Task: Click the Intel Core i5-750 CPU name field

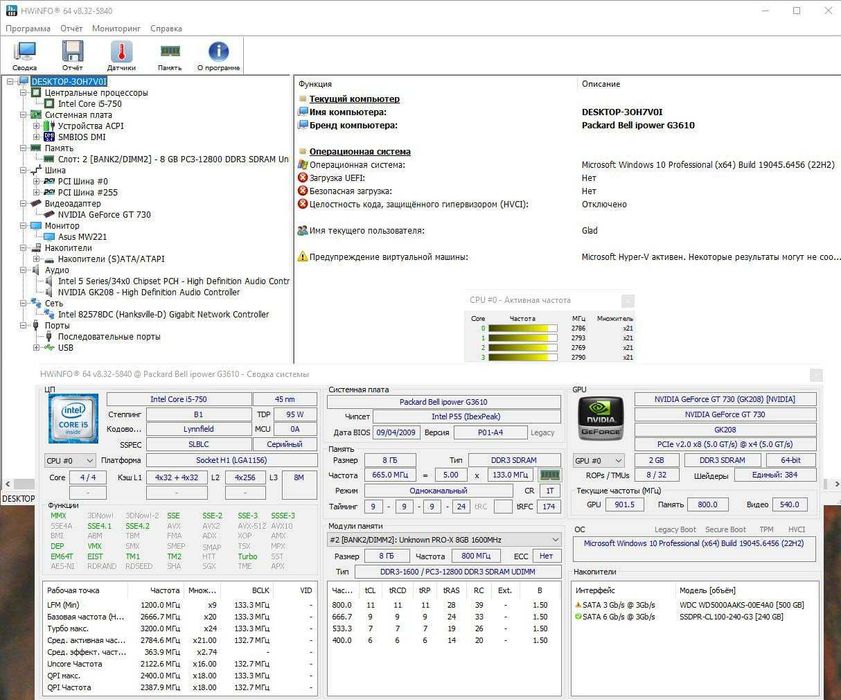Action: pyautogui.click(x=179, y=399)
